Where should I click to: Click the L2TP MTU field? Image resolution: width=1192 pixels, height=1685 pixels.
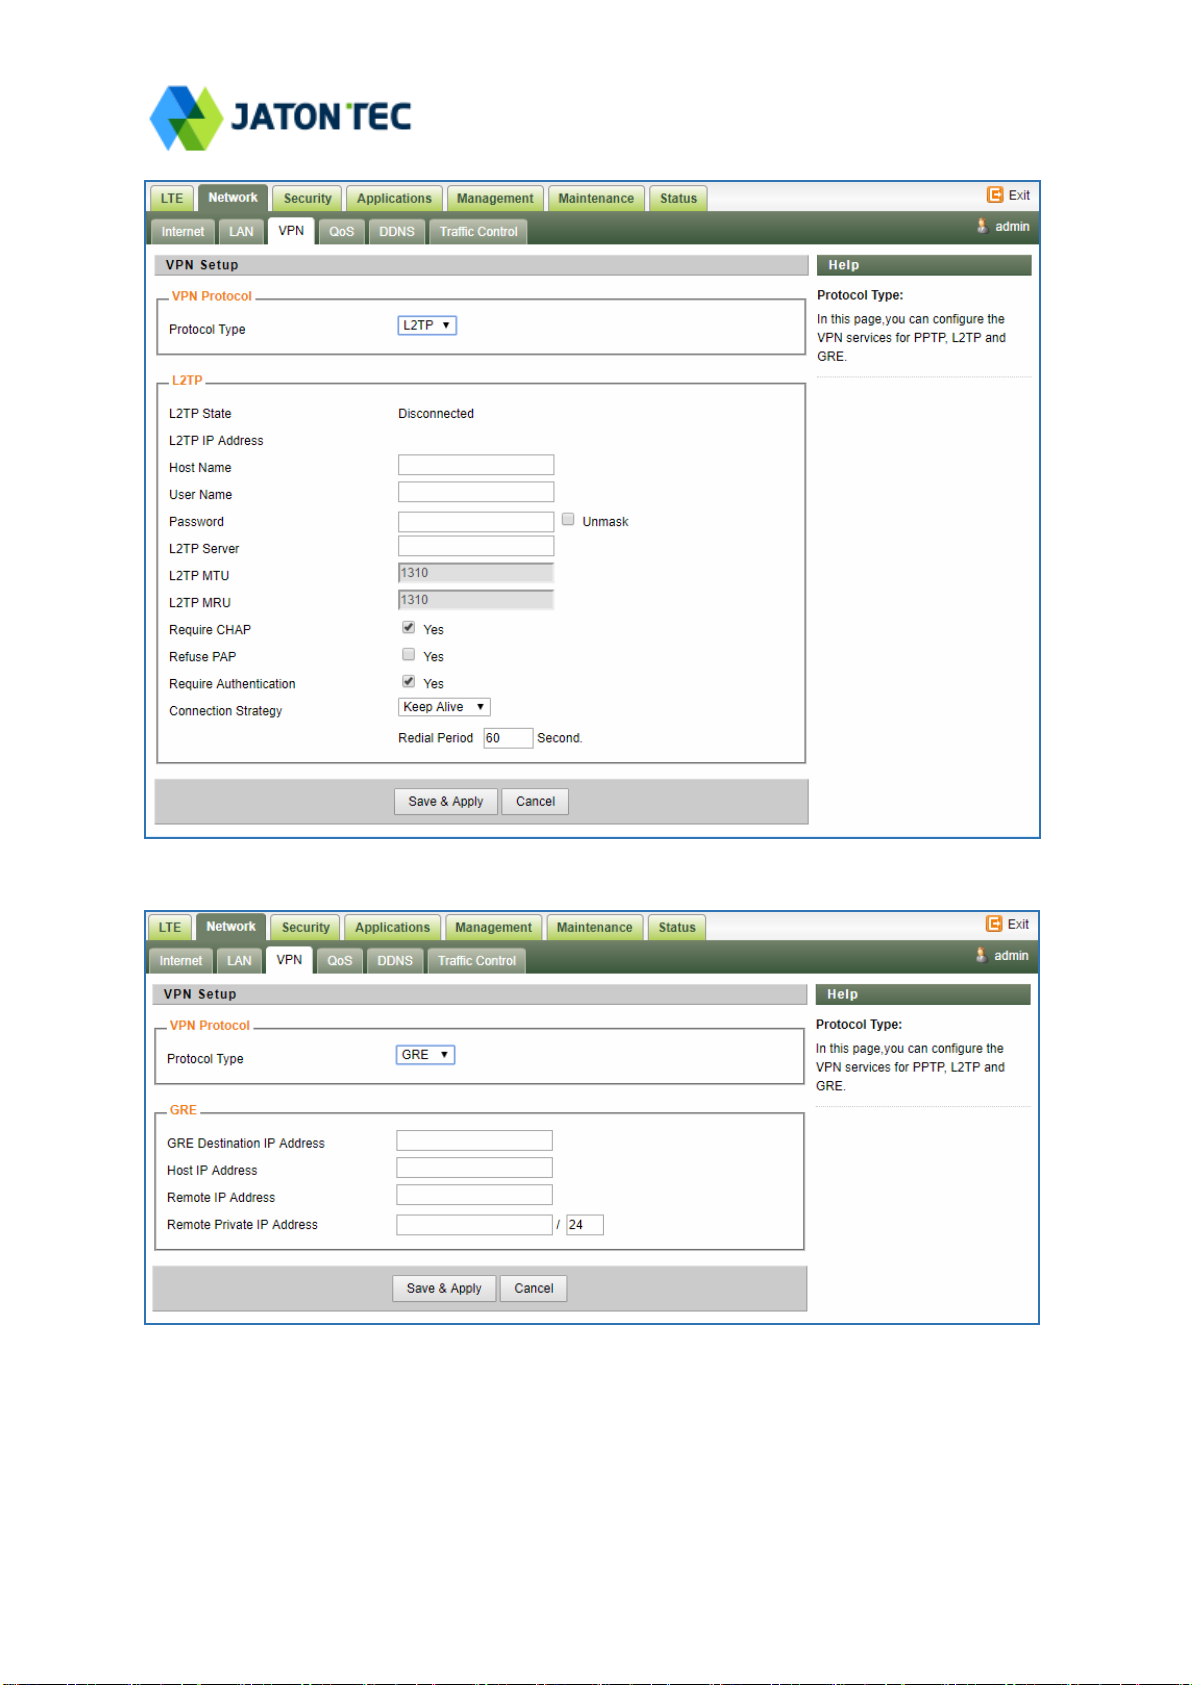click(x=476, y=573)
